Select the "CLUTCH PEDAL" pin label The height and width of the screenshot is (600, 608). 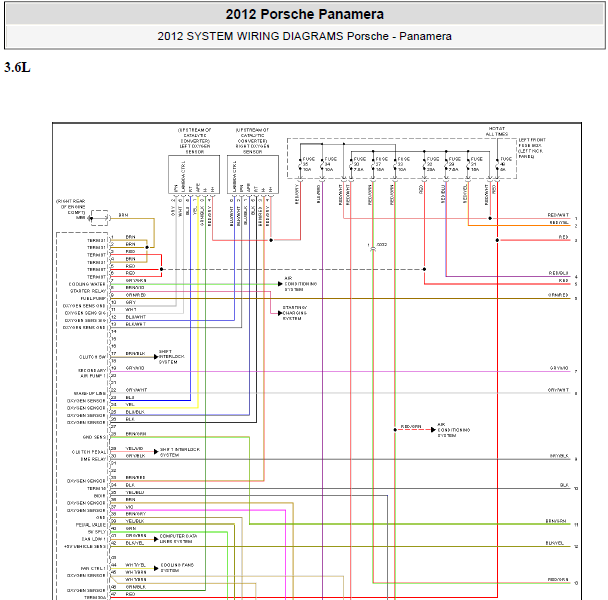pyautogui.click(x=88, y=452)
